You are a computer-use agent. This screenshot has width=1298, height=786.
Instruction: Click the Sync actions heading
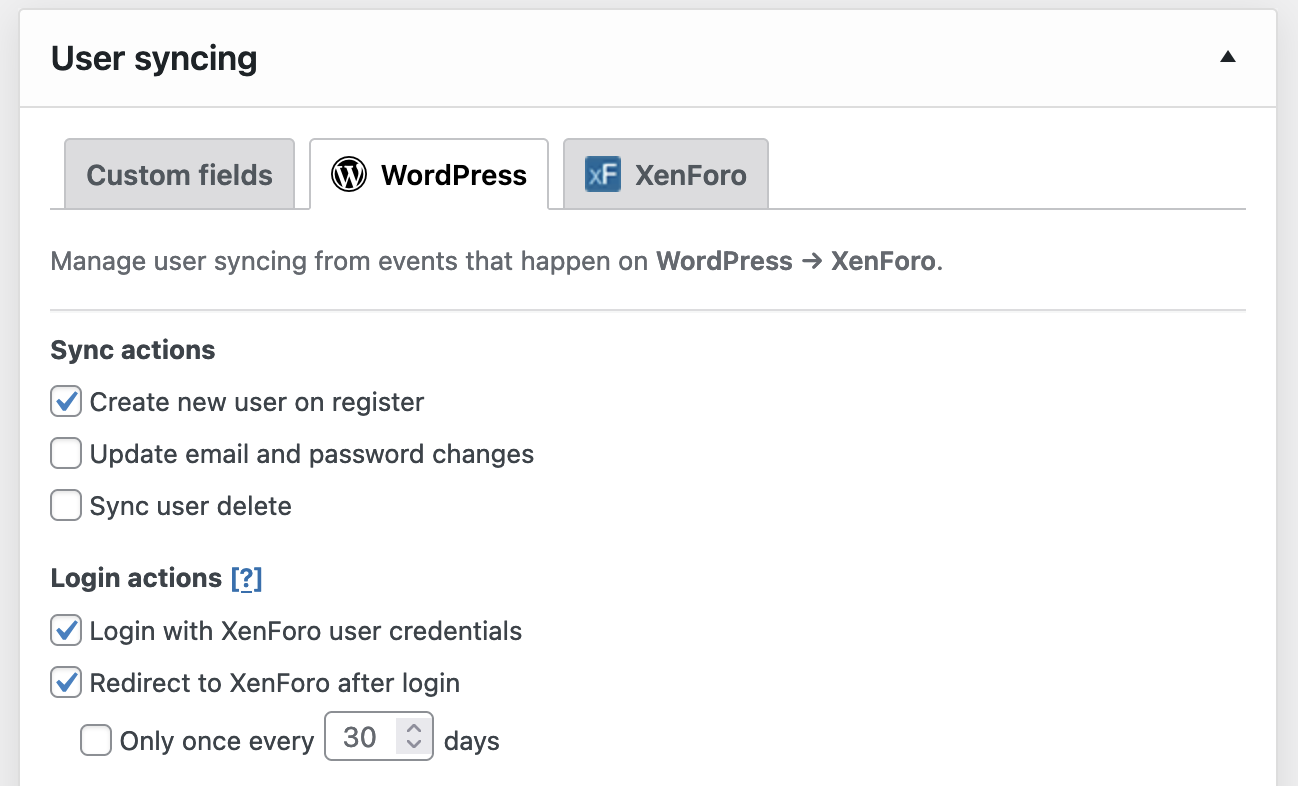coord(133,350)
